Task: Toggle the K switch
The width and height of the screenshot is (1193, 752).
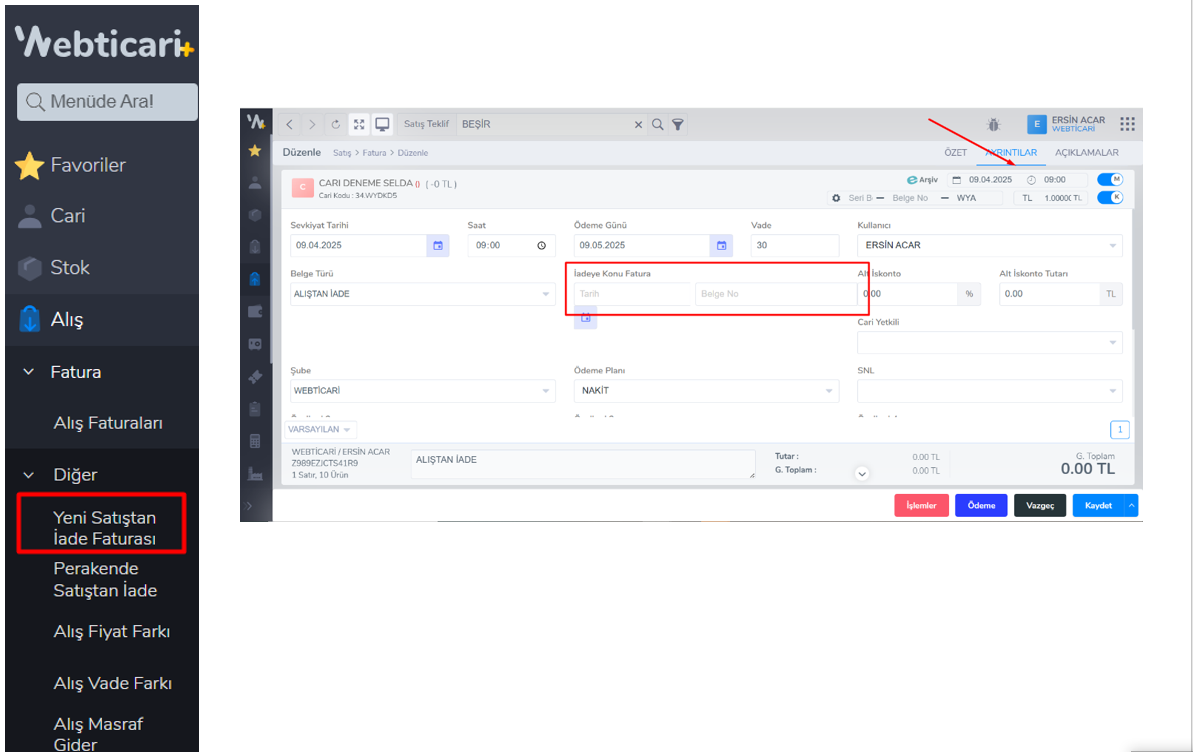Action: pos(1110,198)
